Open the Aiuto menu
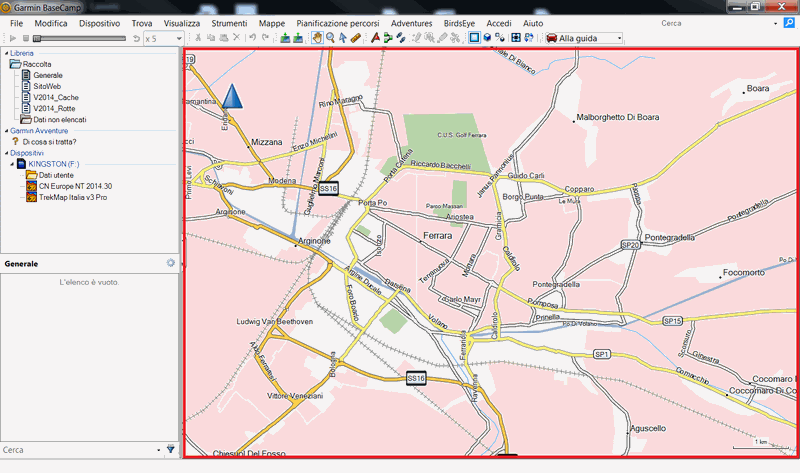This screenshot has width=800, height=473. (533, 23)
